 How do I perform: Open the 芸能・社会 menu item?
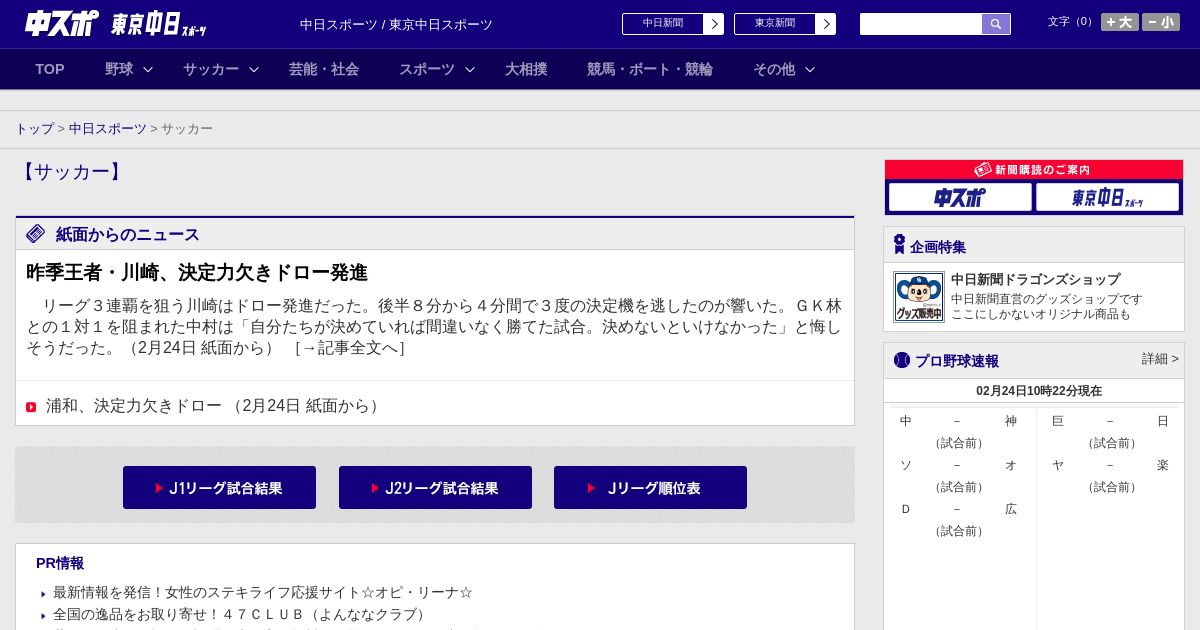point(324,69)
